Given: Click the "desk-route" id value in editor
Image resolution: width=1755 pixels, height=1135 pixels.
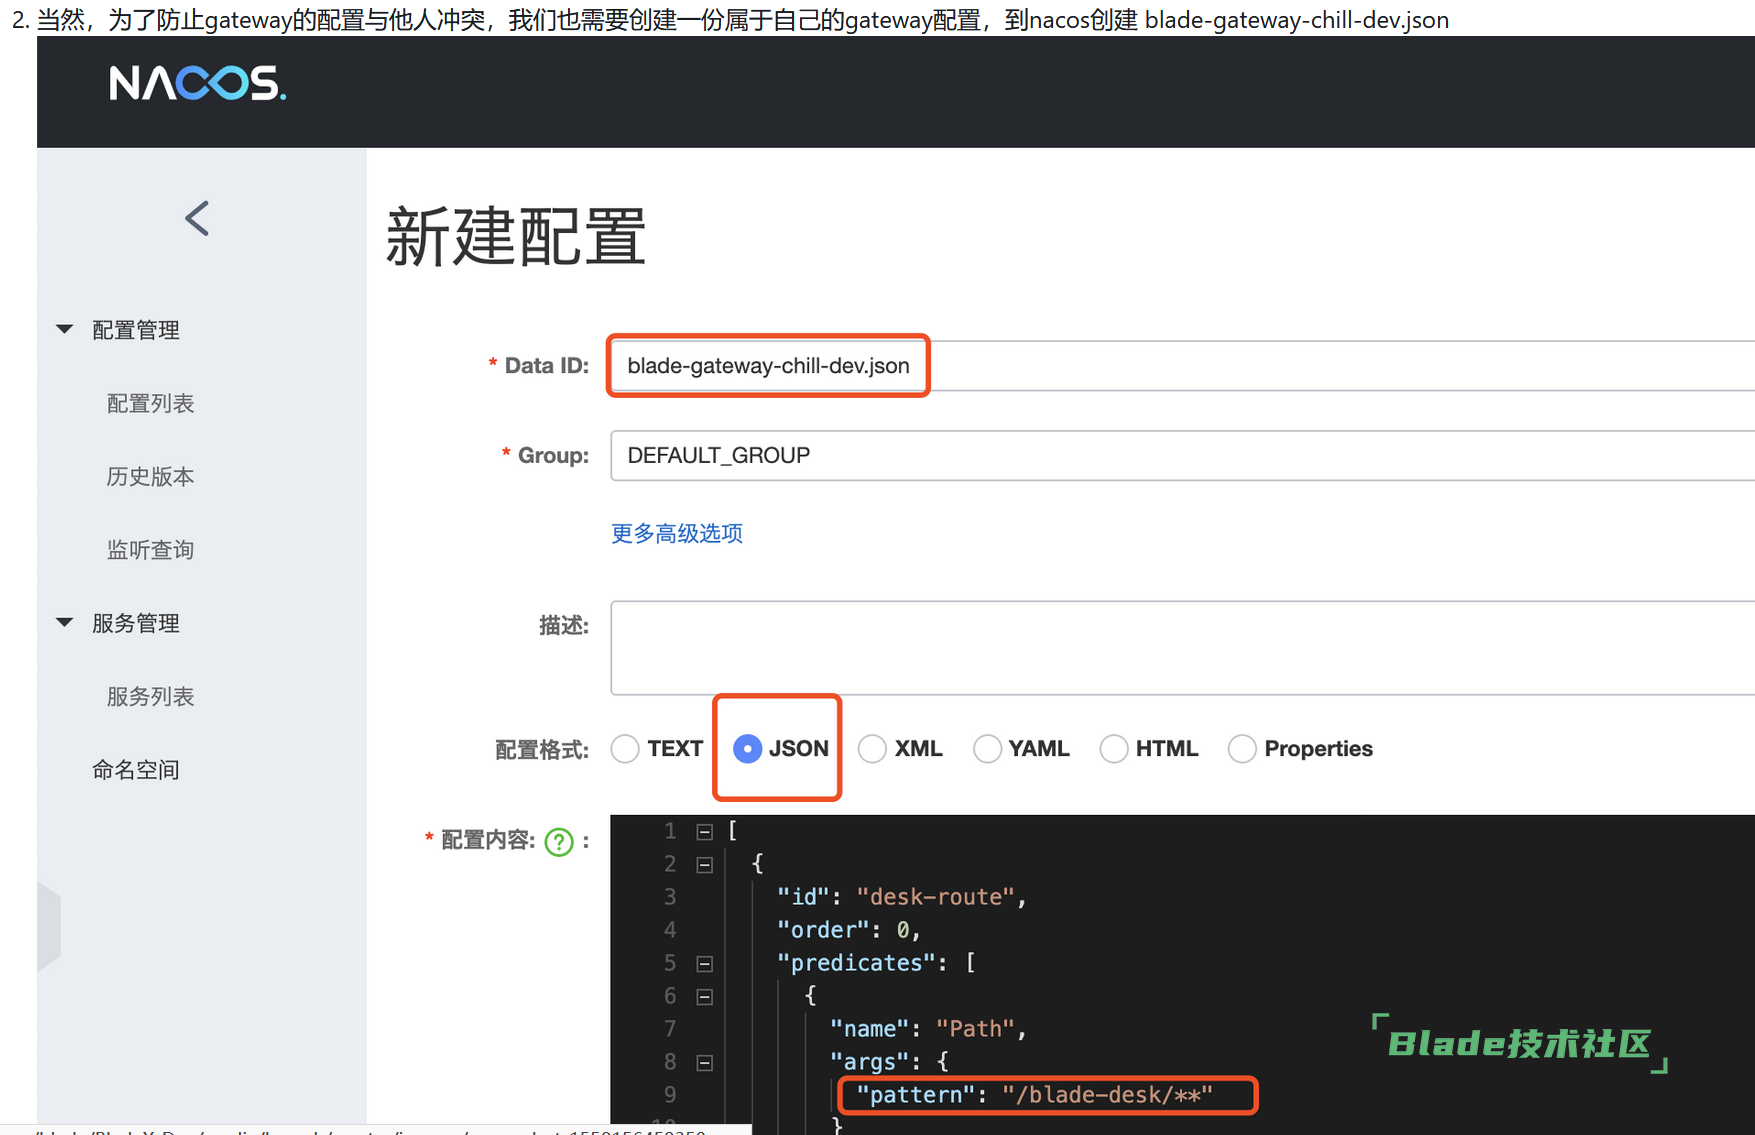Looking at the screenshot, I should [935, 897].
